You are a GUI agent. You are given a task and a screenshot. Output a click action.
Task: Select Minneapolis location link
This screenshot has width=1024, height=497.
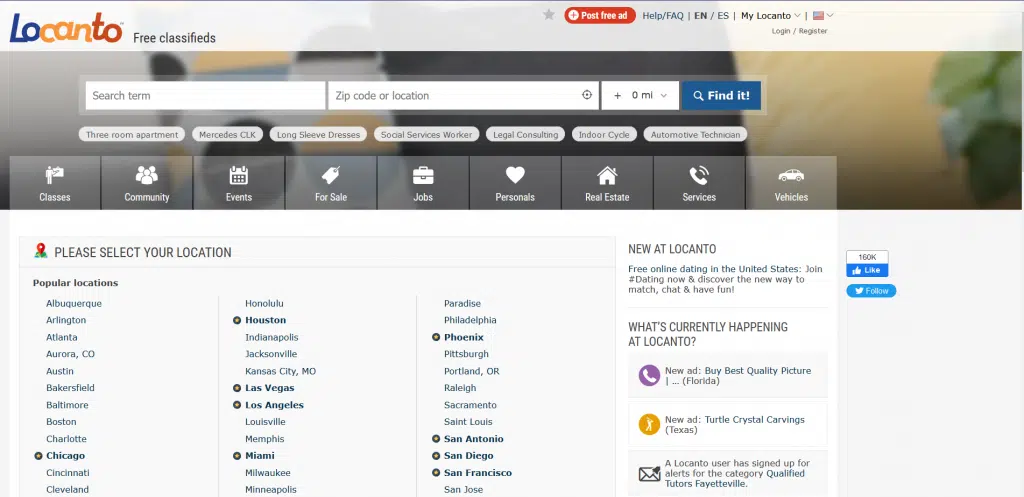[x=271, y=490]
